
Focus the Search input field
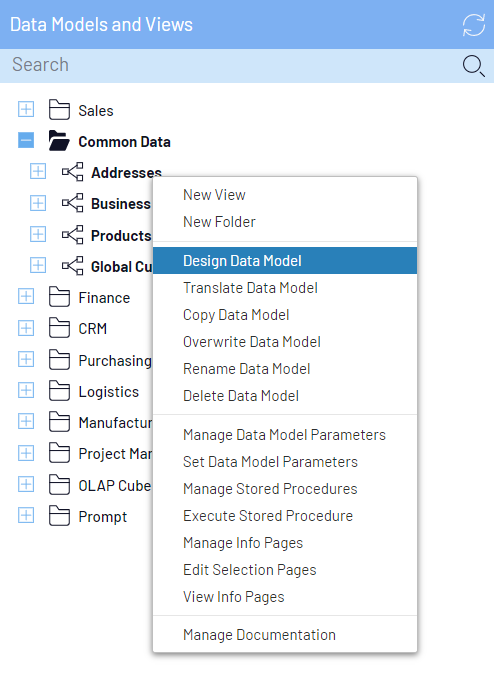[x=233, y=66]
